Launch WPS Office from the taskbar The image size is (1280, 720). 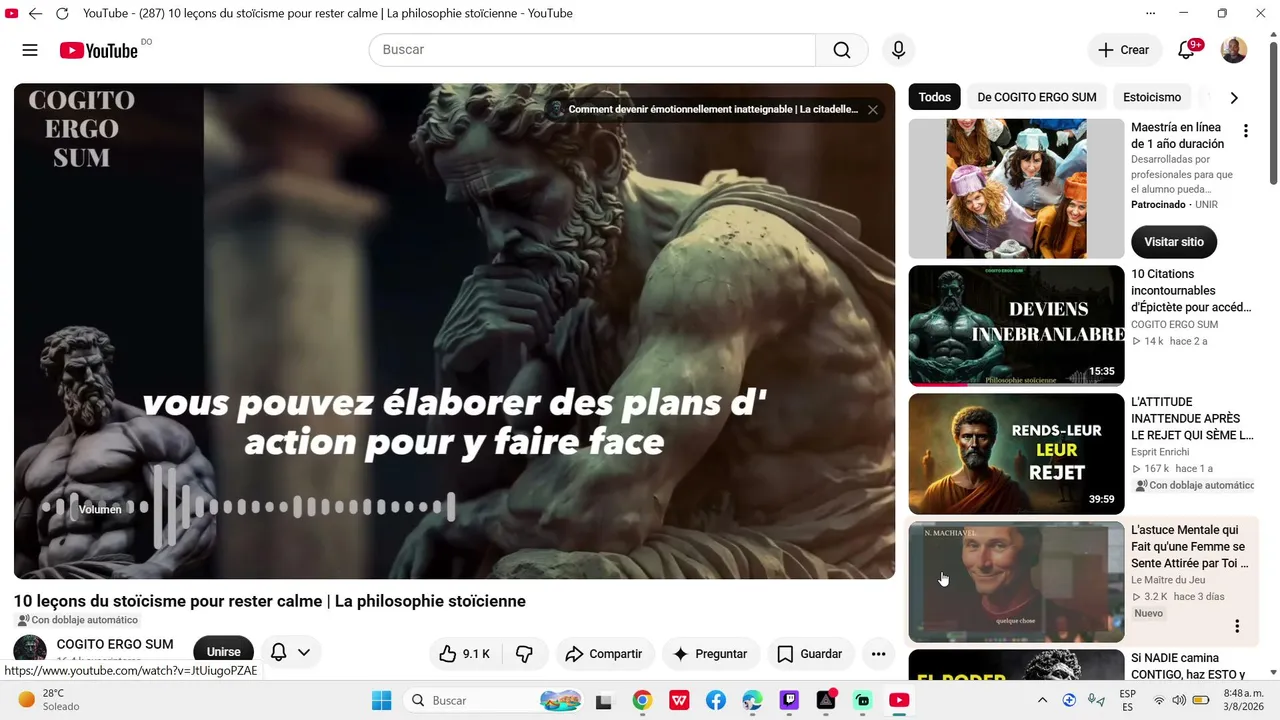[x=679, y=700]
